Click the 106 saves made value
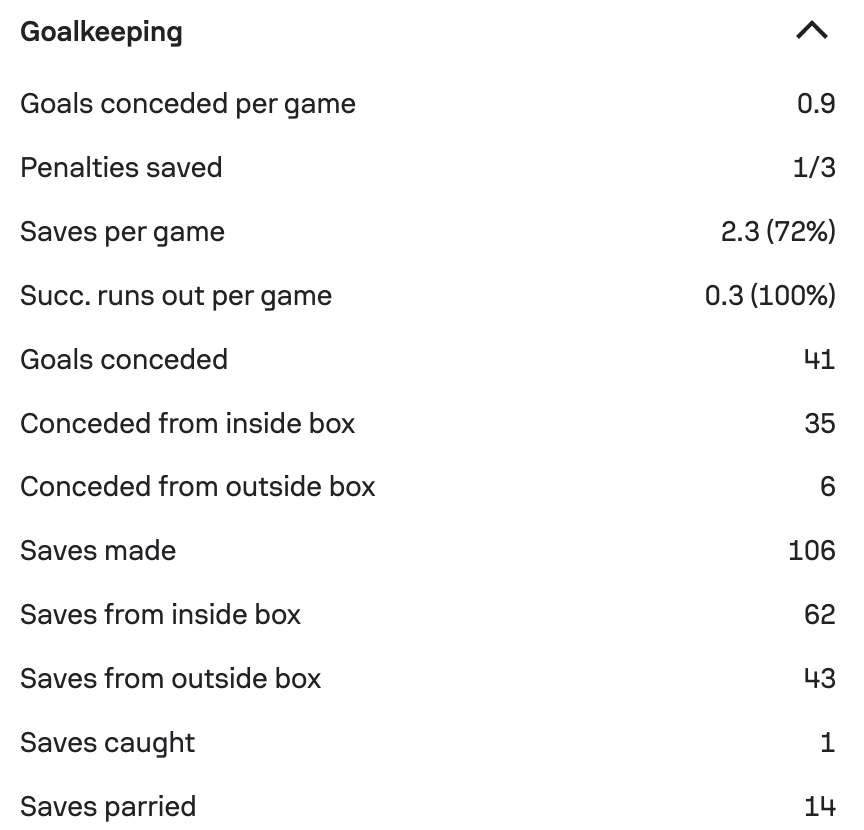The image size is (864, 830). 812,551
